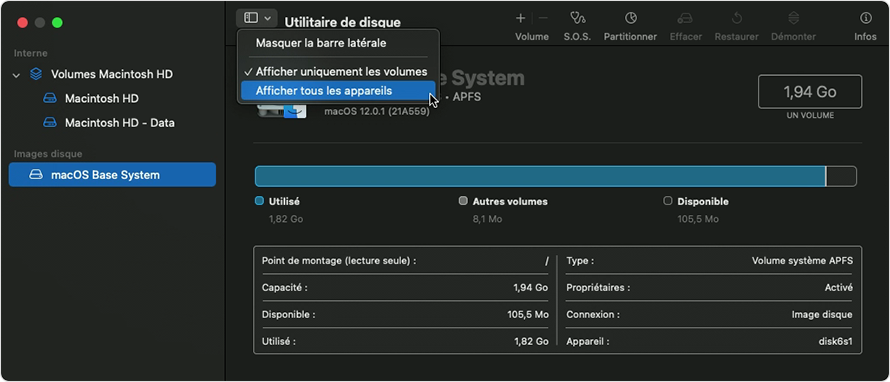
Task: Click the Images disque section header
Action: 48,154
